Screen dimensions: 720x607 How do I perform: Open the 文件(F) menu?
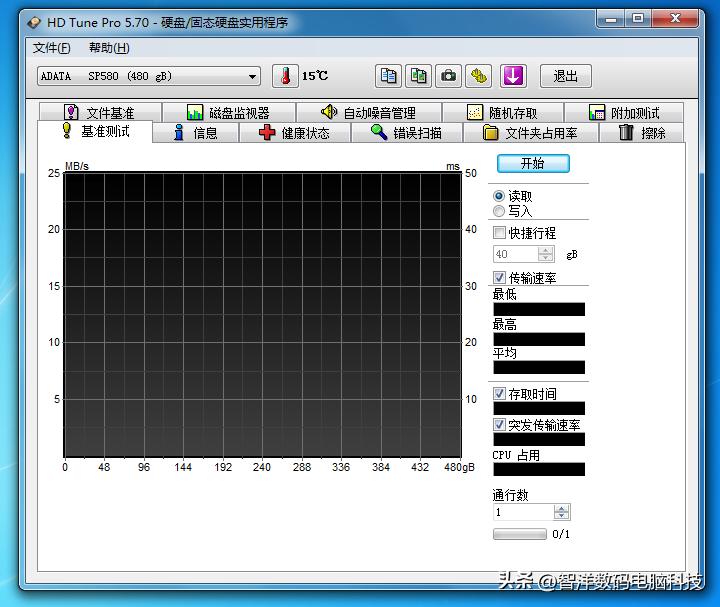52,48
